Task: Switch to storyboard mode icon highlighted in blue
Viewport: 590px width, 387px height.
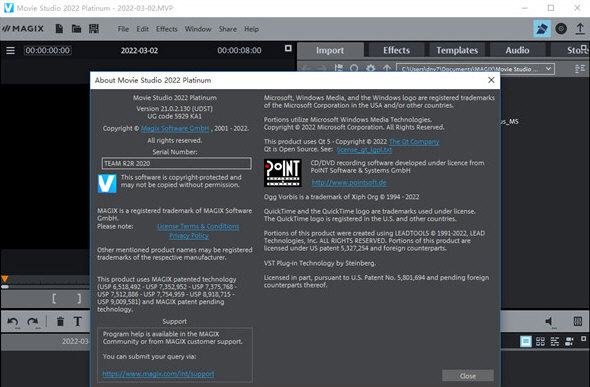Action: 526,341
